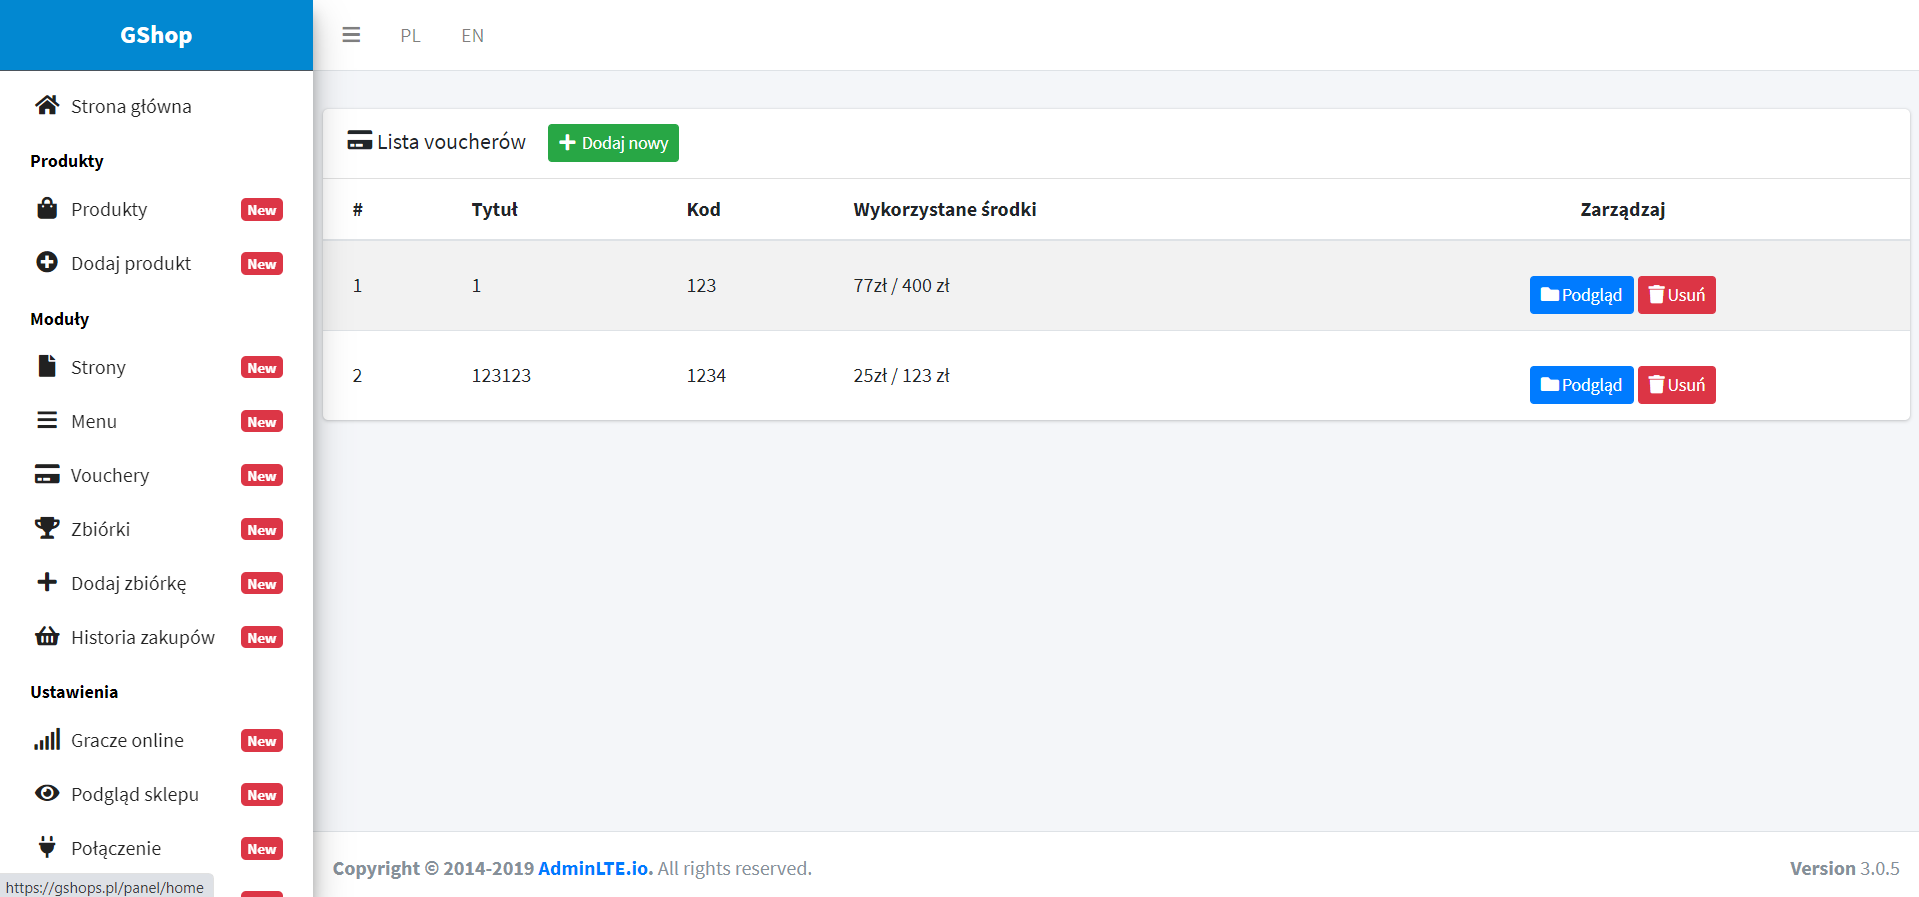Switch language to PL
The height and width of the screenshot is (897, 1919).
[x=410, y=36]
